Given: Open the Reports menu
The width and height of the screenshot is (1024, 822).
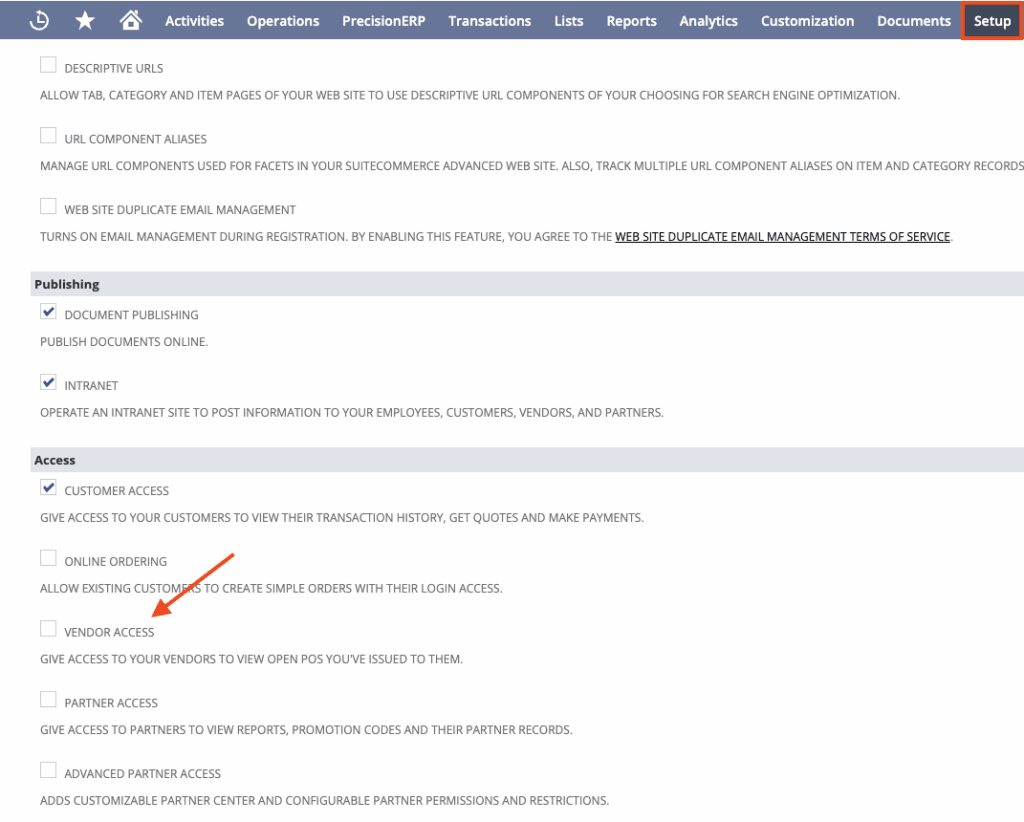Looking at the screenshot, I should click(x=631, y=21).
